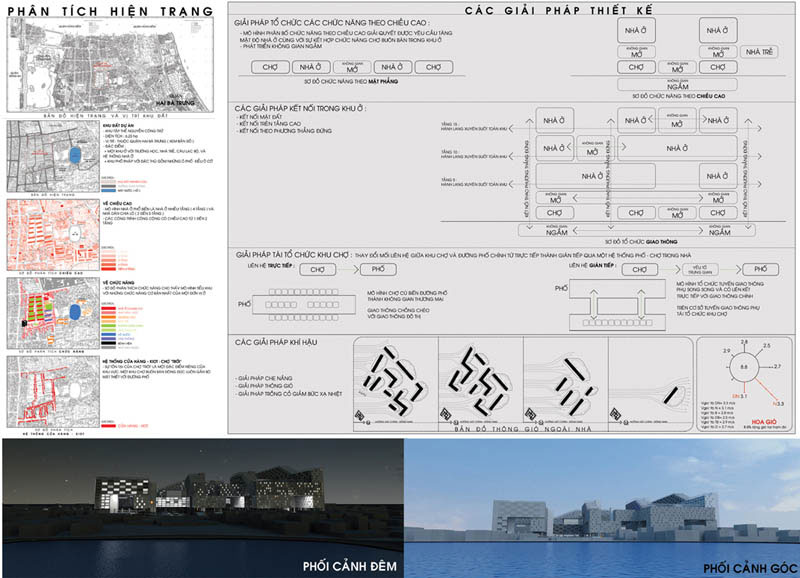Click the wind rose 'Hoa gió' diagram
The height and width of the screenshot is (578, 800).
[x=743, y=370]
